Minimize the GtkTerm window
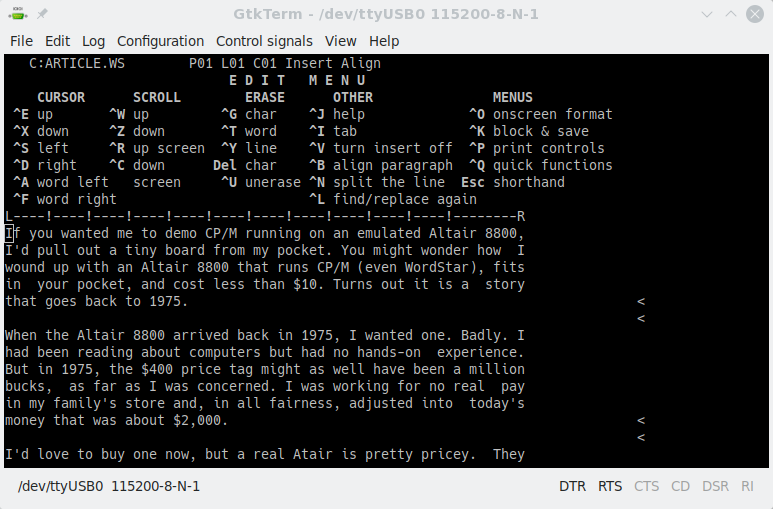 click(x=707, y=15)
